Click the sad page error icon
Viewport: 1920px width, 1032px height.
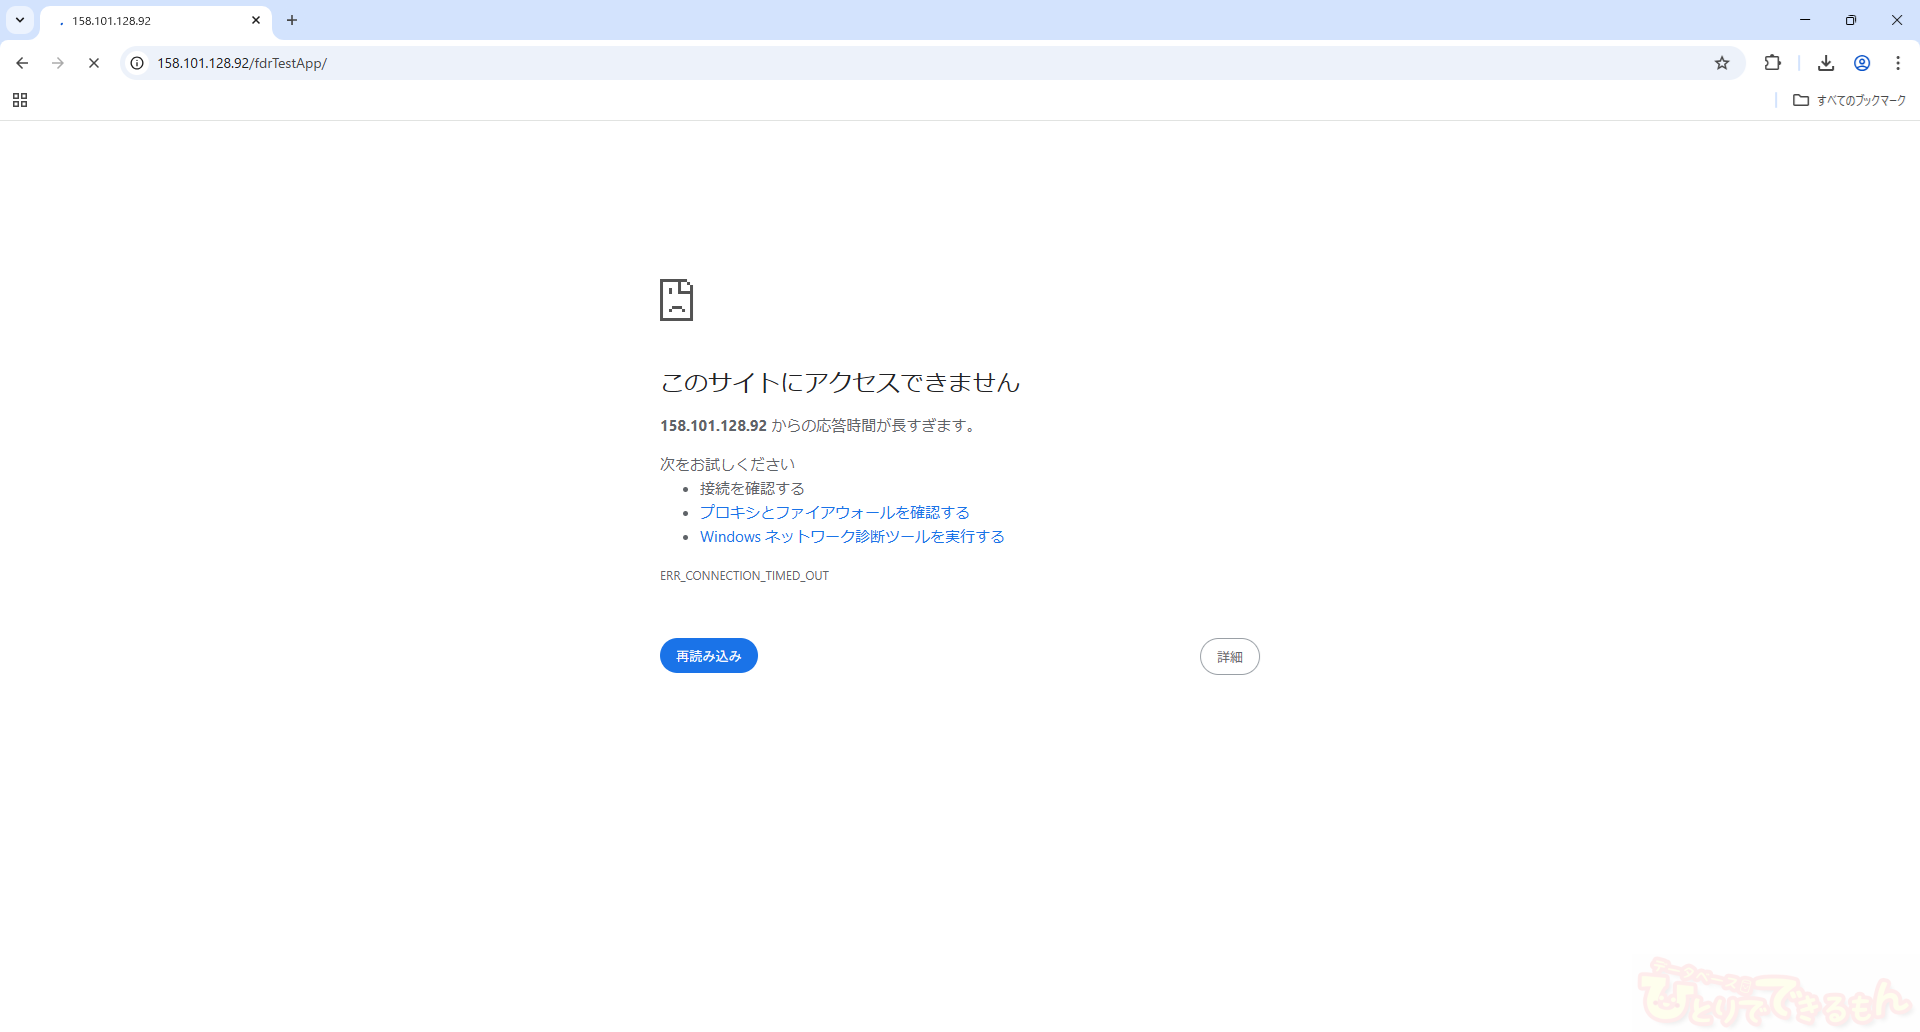[x=676, y=300]
